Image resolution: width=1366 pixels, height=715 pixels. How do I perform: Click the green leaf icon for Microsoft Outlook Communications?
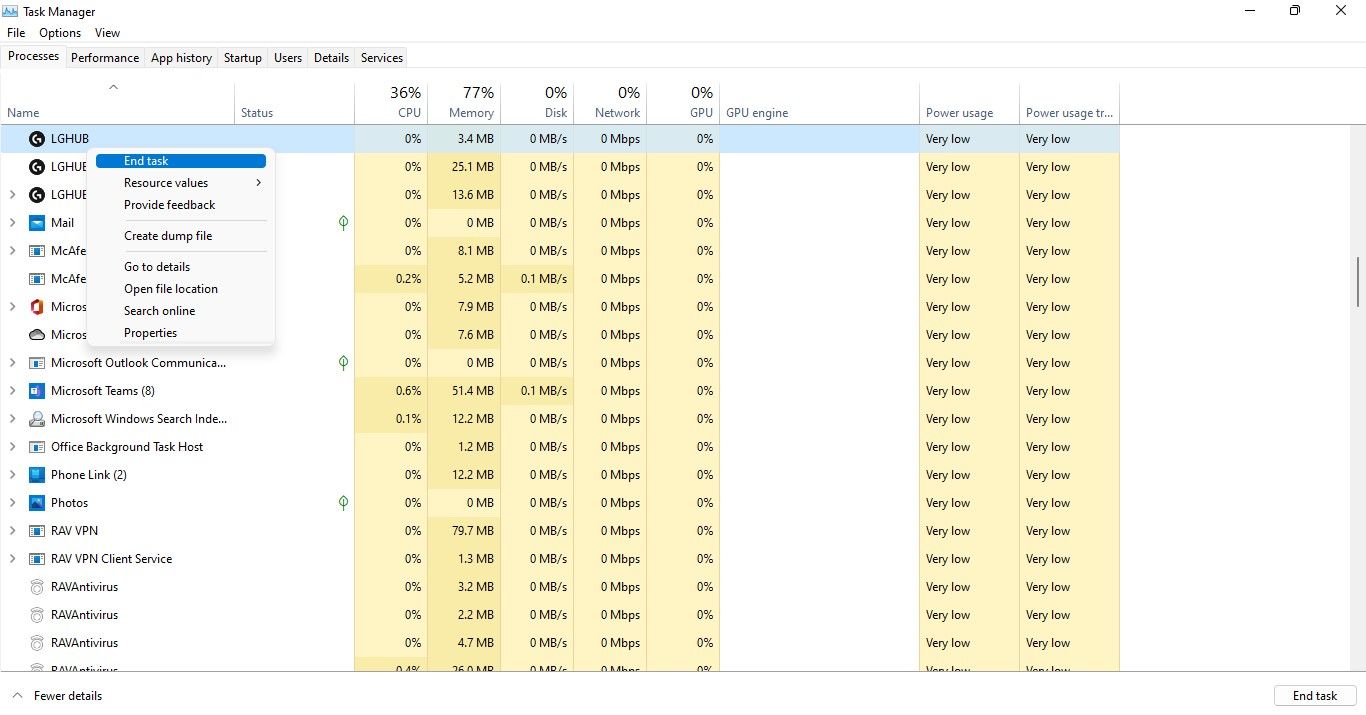click(343, 363)
